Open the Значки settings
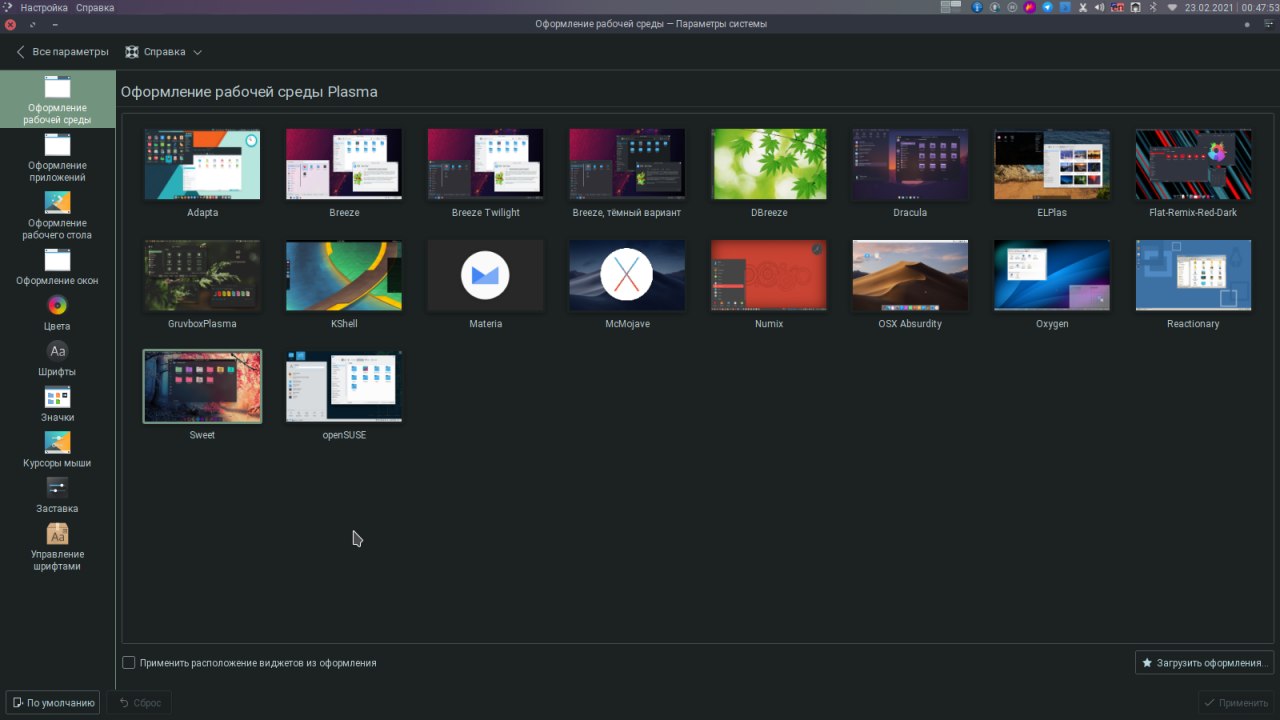 click(57, 405)
